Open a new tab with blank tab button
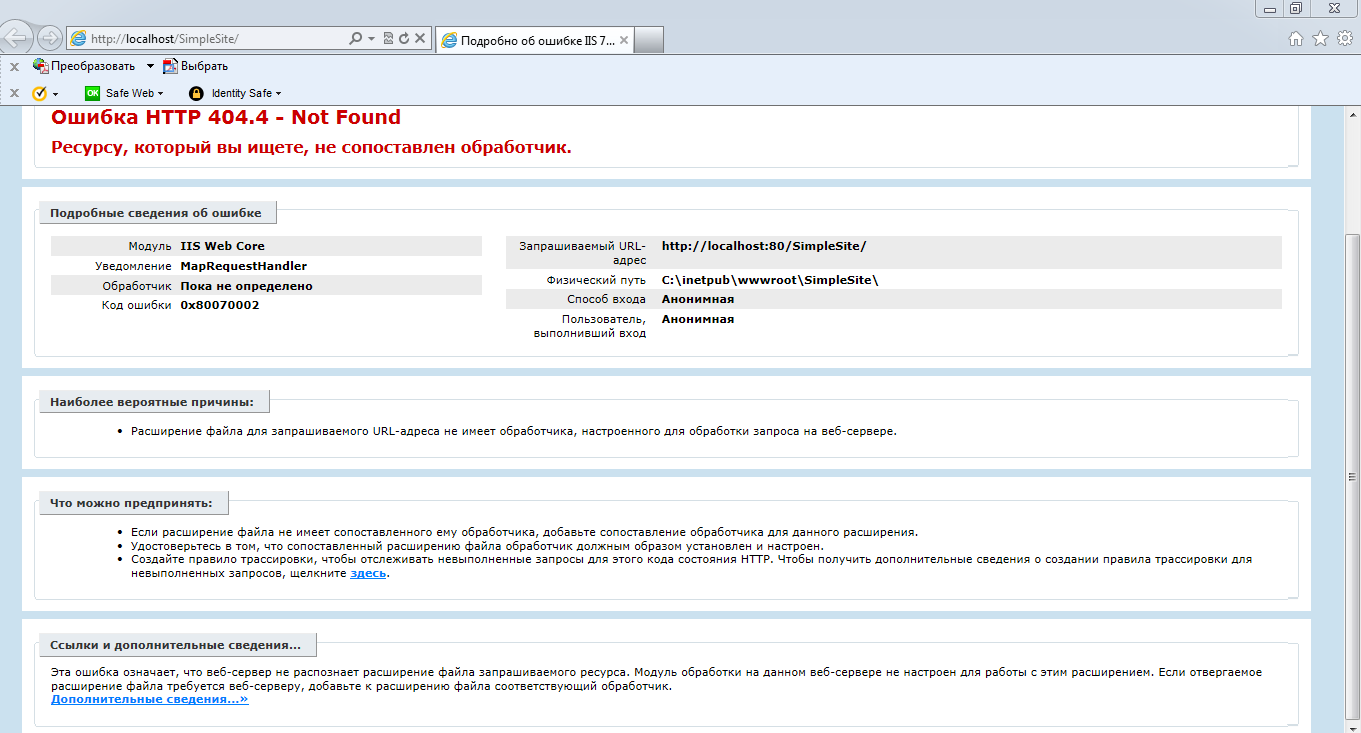This screenshot has height=733, width=1361. (x=649, y=40)
